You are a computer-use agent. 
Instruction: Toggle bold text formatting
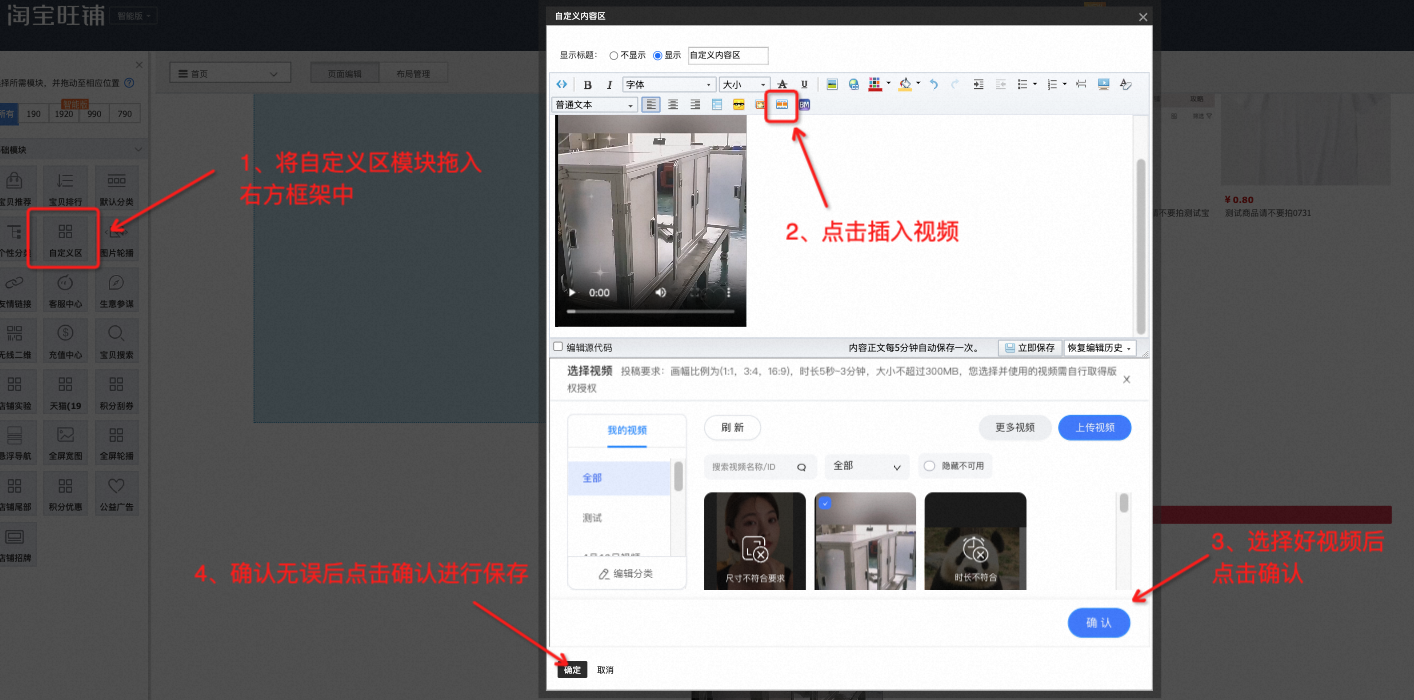[x=588, y=85]
